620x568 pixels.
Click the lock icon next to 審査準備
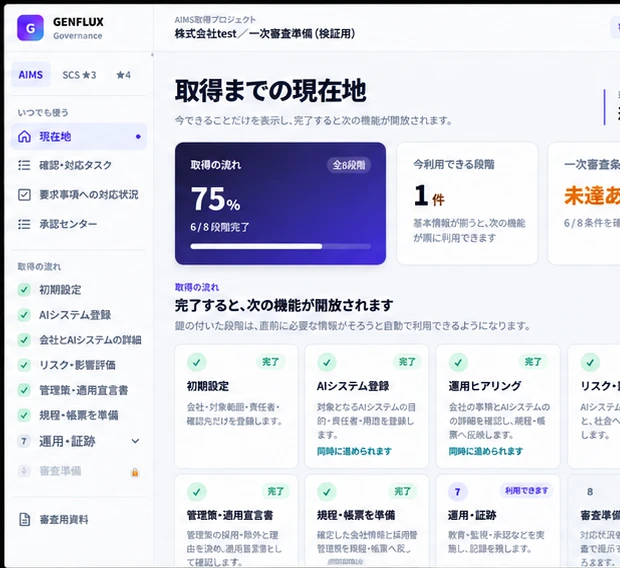pyautogui.click(x=135, y=472)
